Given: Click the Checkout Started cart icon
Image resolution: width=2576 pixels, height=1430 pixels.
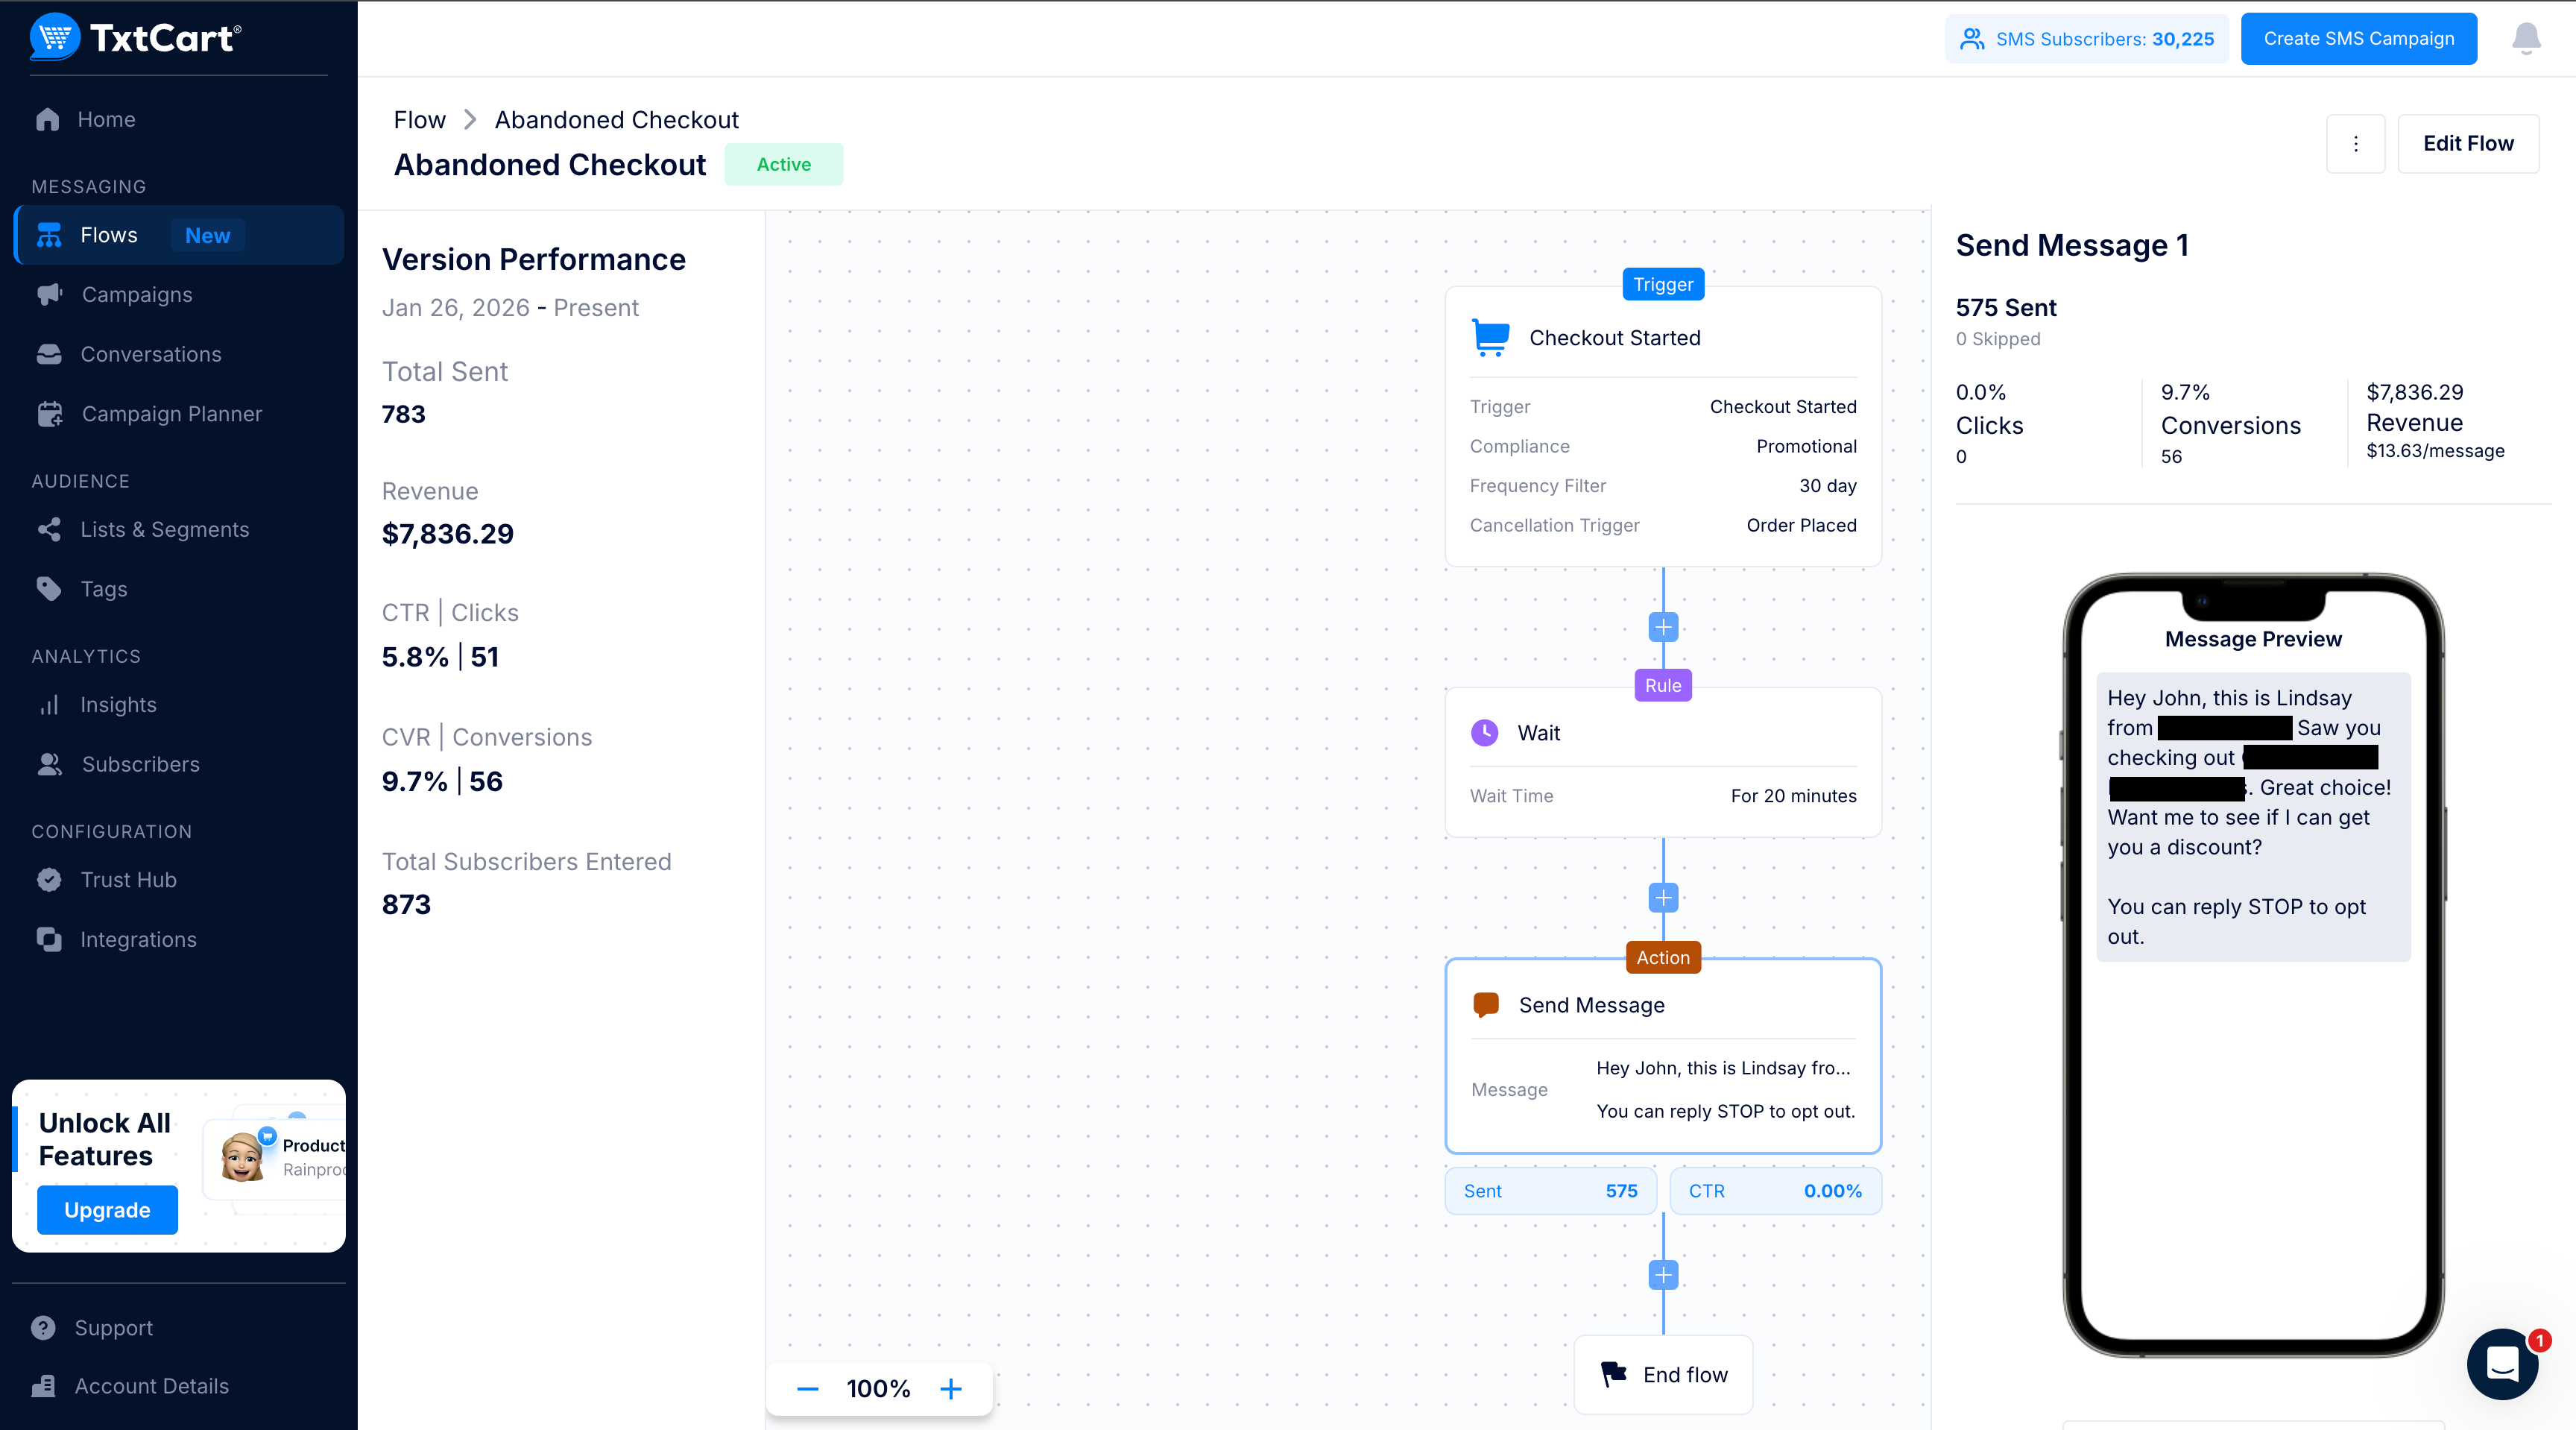Looking at the screenshot, I should [x=1491, y=338].
